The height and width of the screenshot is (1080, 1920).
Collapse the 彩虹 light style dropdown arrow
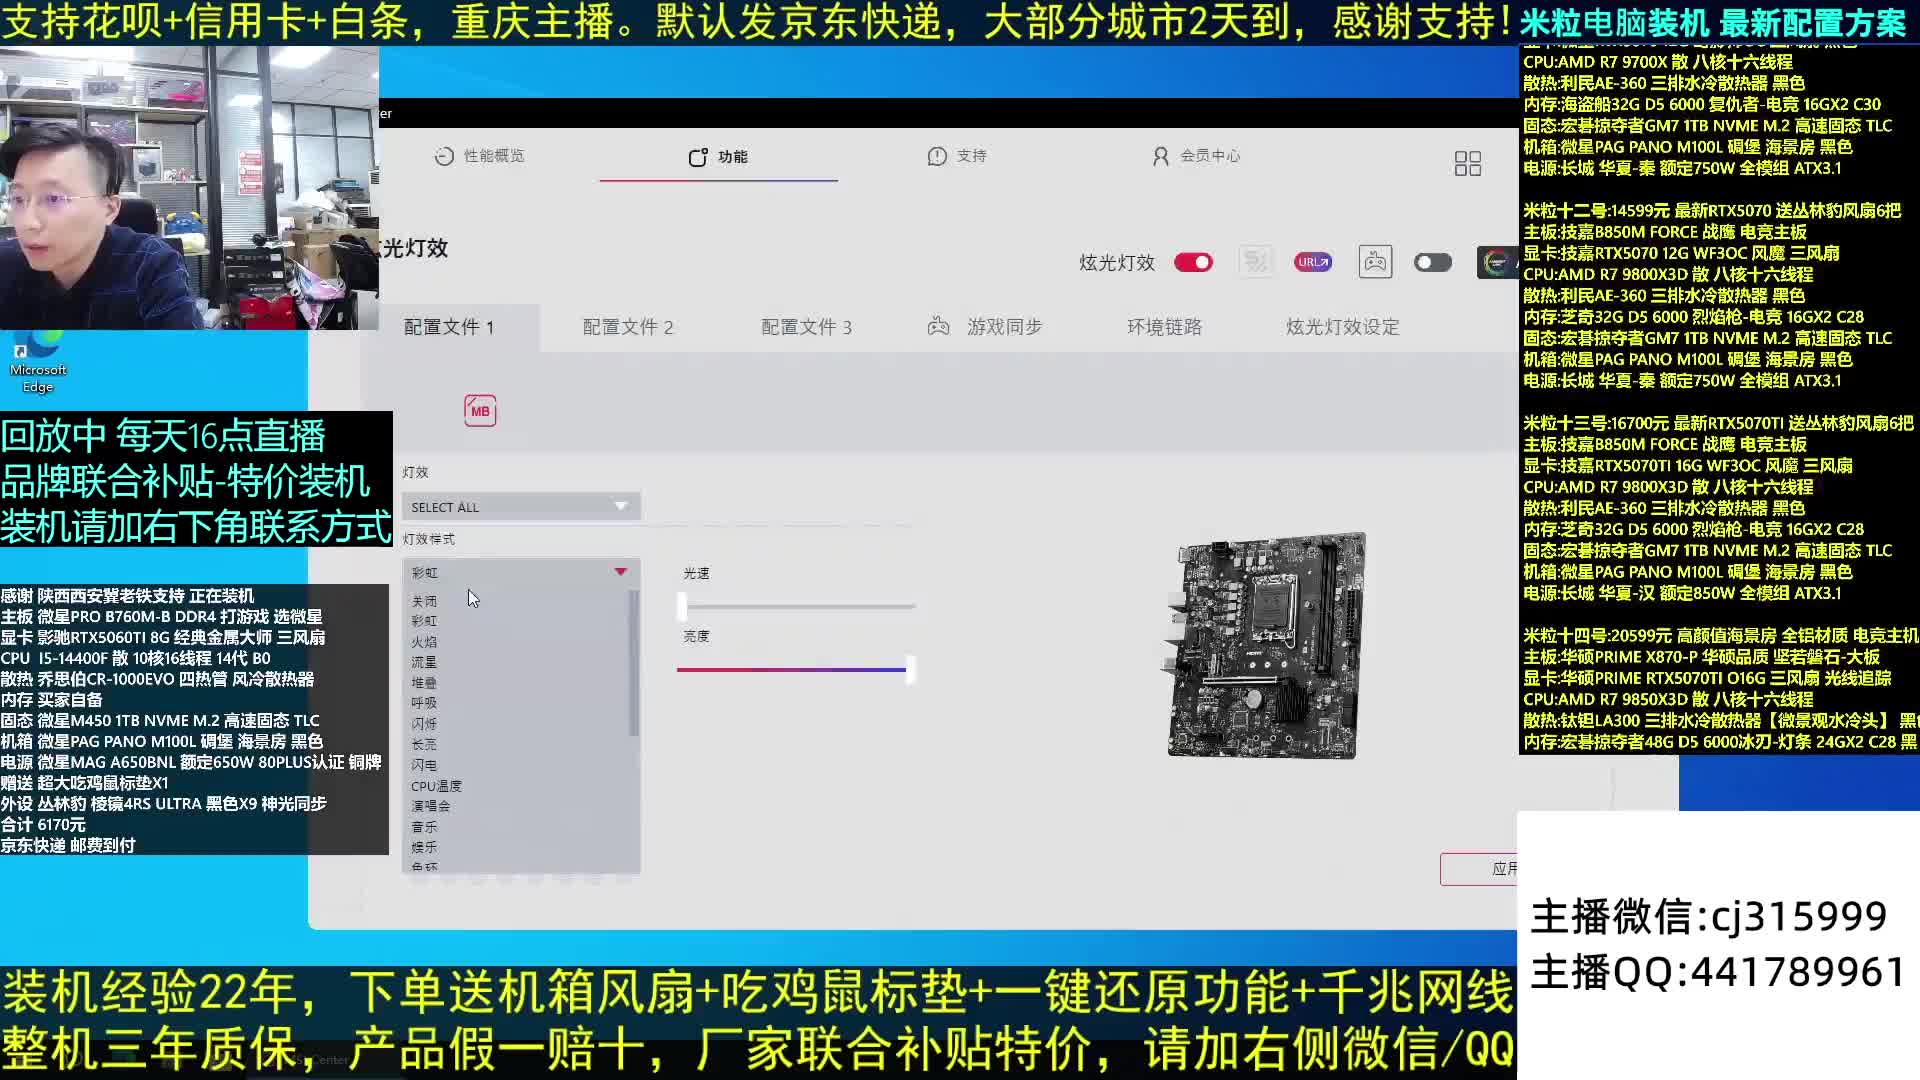pos(620,572)
